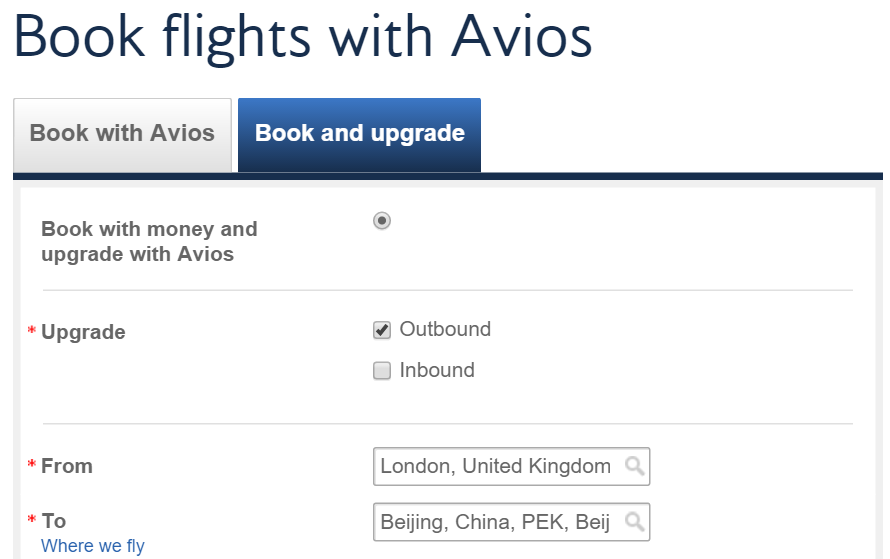
Task: Click the Book flights with Avios heading
Action: point(303,37)
